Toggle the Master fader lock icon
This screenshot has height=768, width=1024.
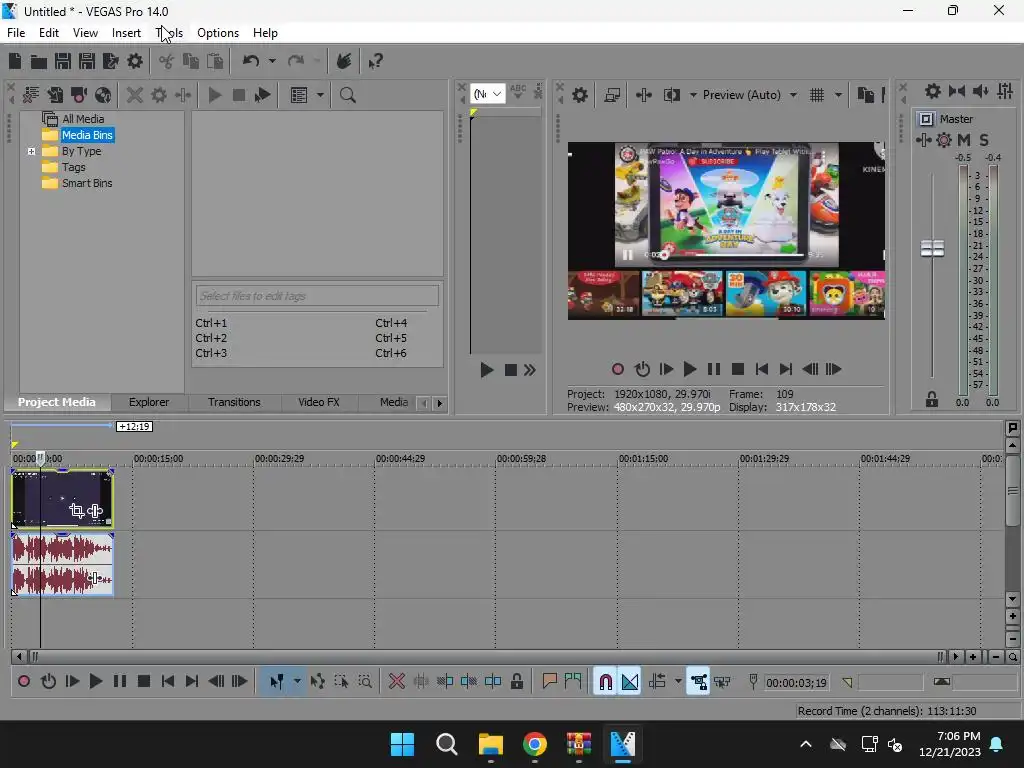pos(932,400)
